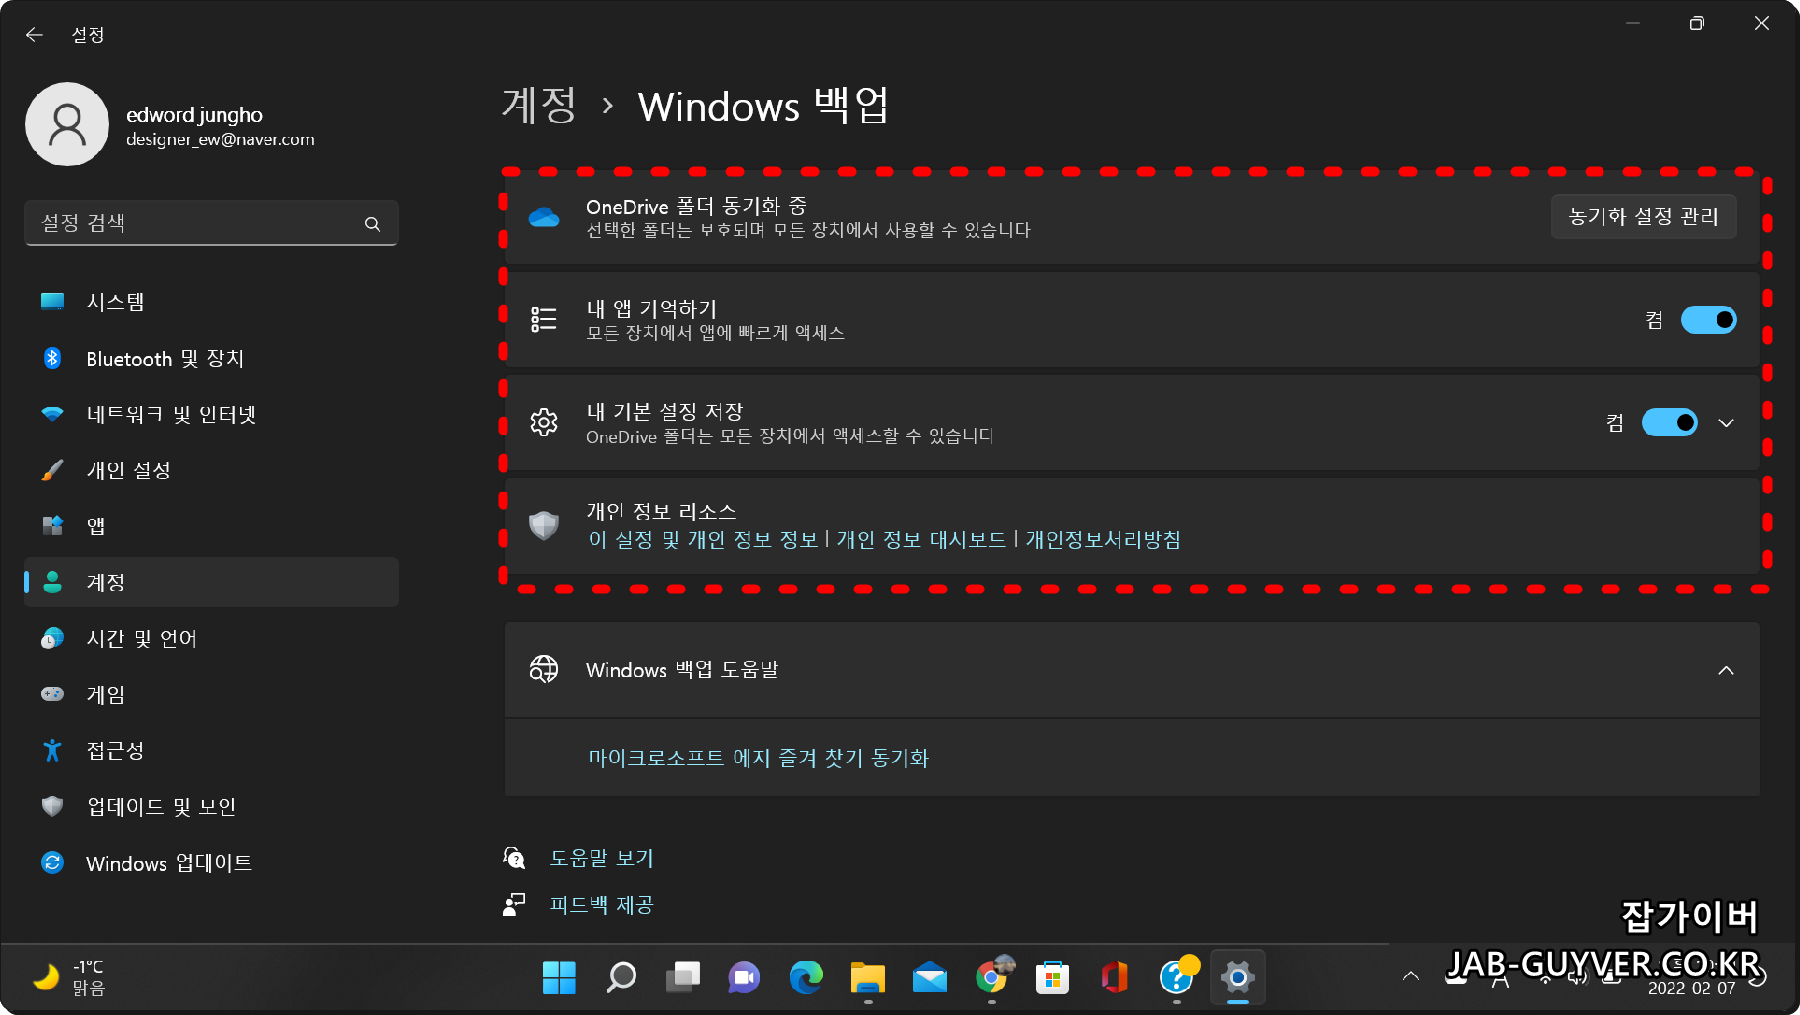Open 'Bluetooth 및 장치' in the sidebar
This screenshot has height=1015, width=1800.
(x=211, y=358)
